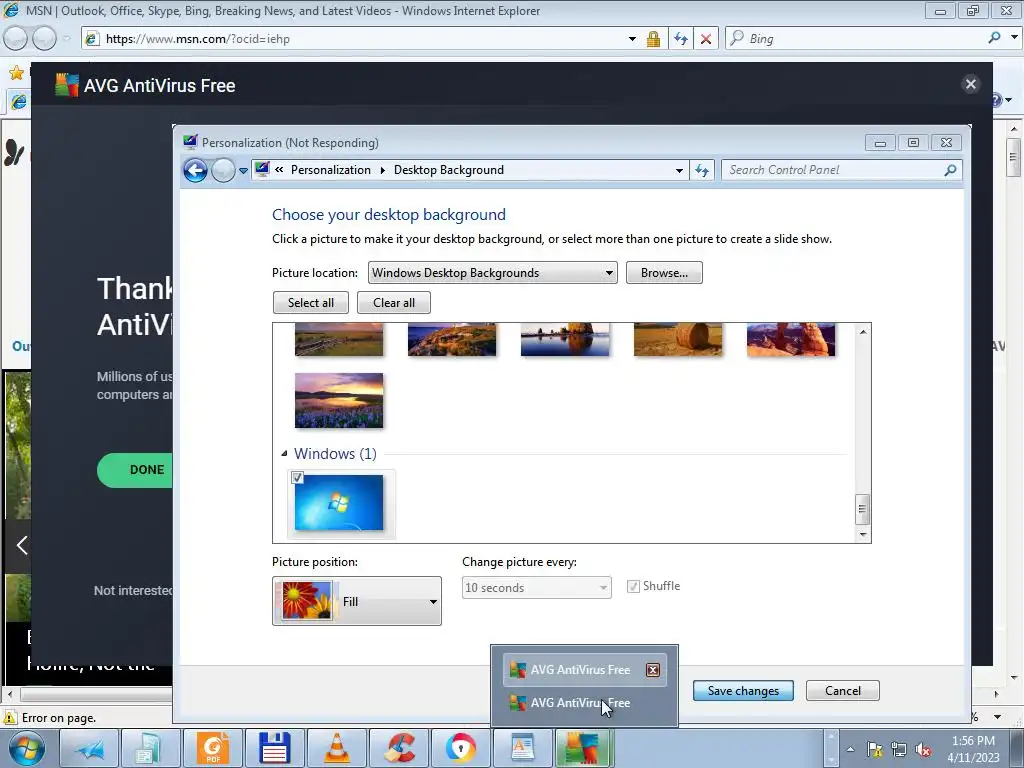
Task: Open the Windows Start menu orb
Action: (x=26, y=748)
